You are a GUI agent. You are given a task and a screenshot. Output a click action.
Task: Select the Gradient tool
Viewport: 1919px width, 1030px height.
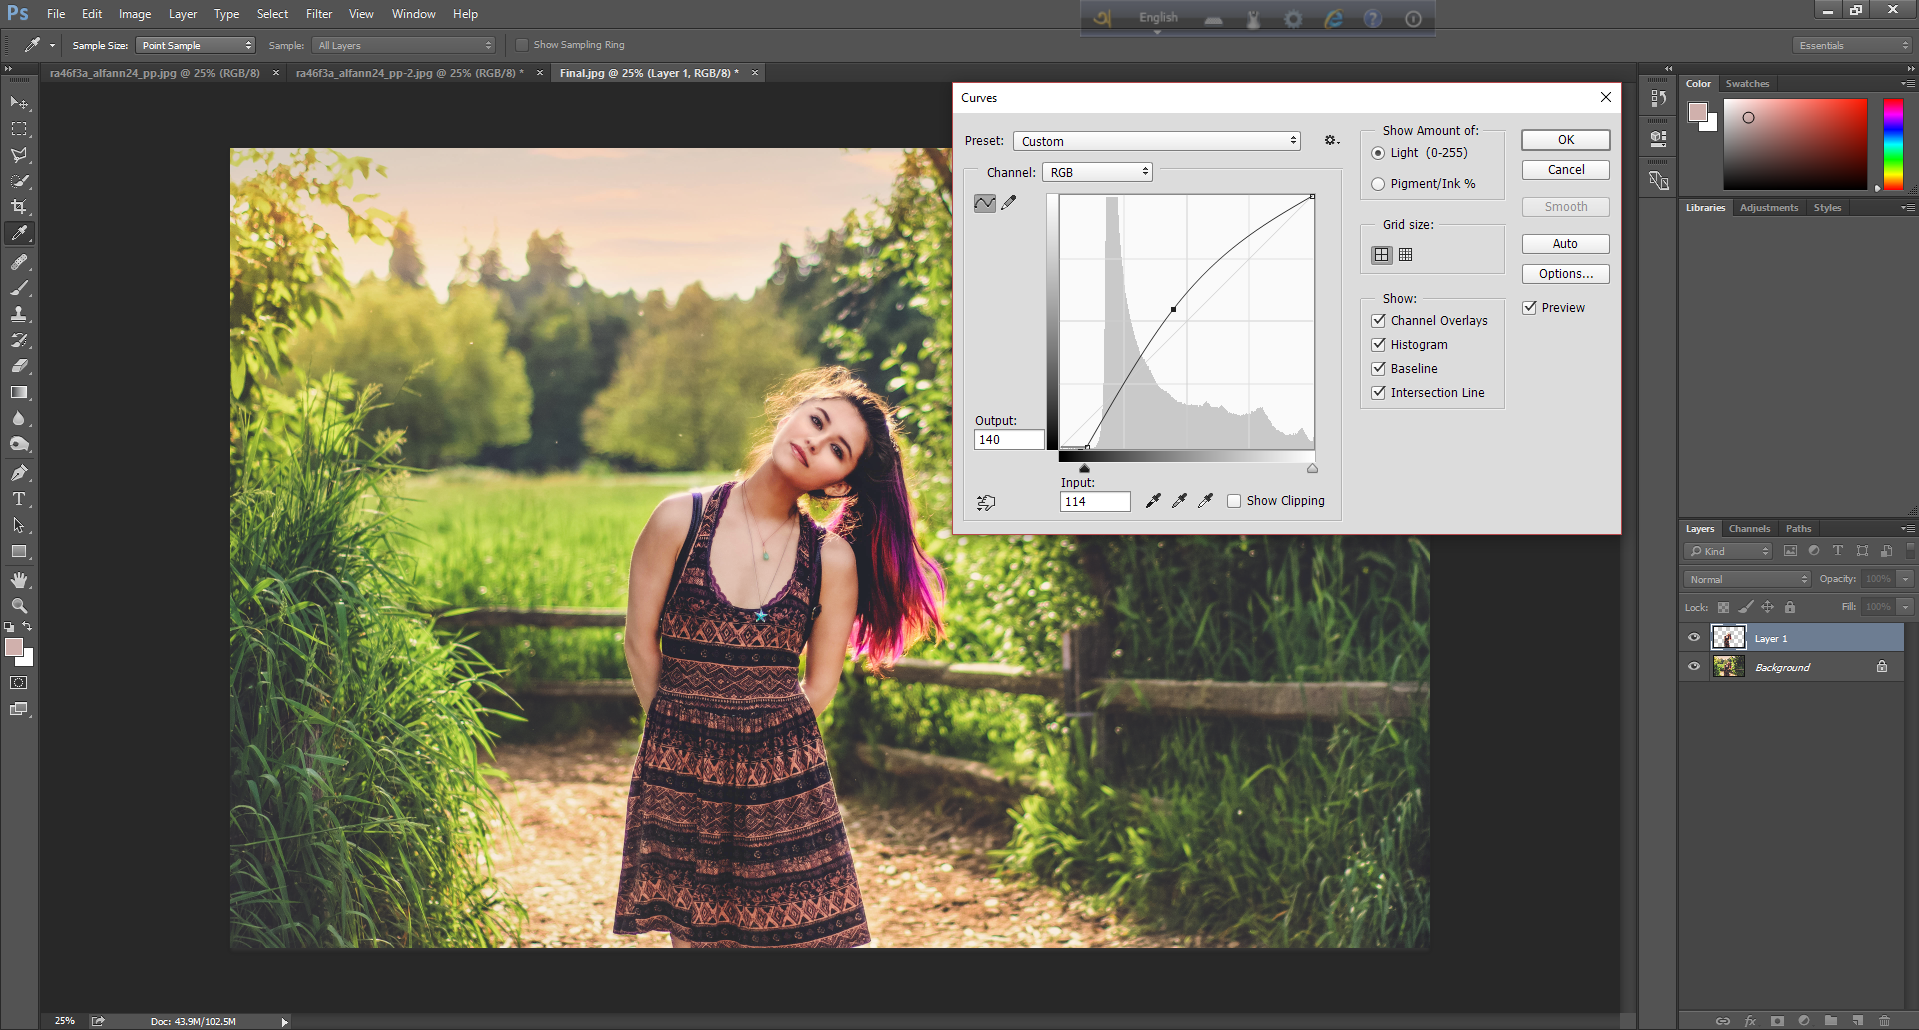point(19,392)
